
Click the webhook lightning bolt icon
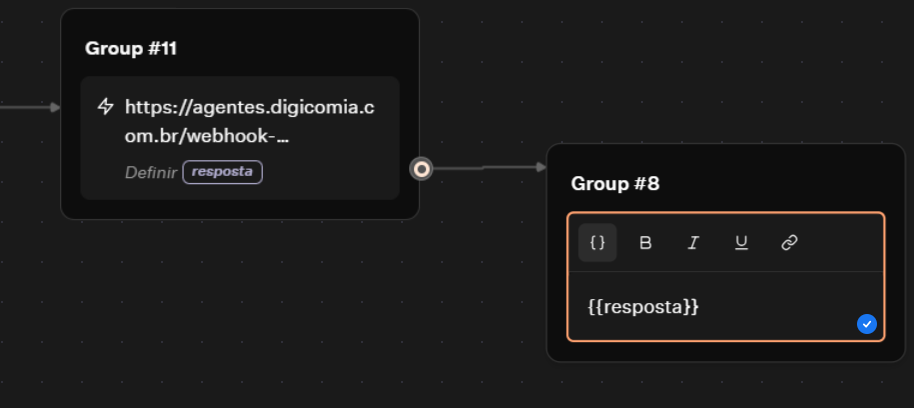tap(105, 107)
